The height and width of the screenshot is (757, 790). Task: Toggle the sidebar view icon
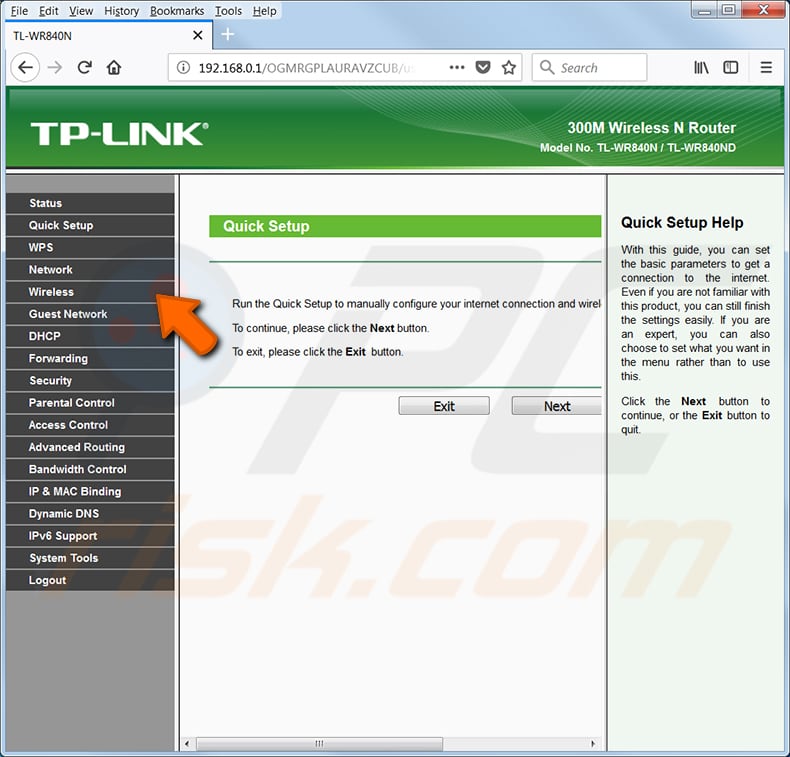click(x=731, y=68)
